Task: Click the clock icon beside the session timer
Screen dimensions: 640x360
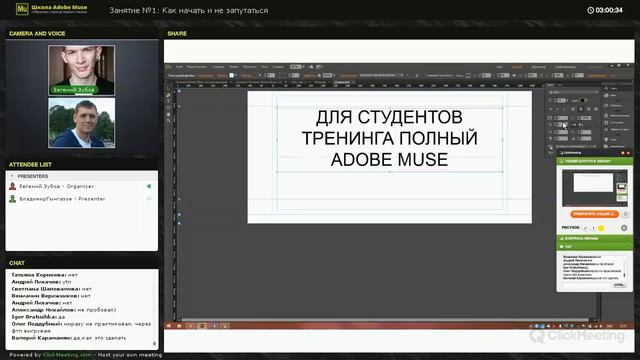Action: pyautogui.click(x=590, y=10)
